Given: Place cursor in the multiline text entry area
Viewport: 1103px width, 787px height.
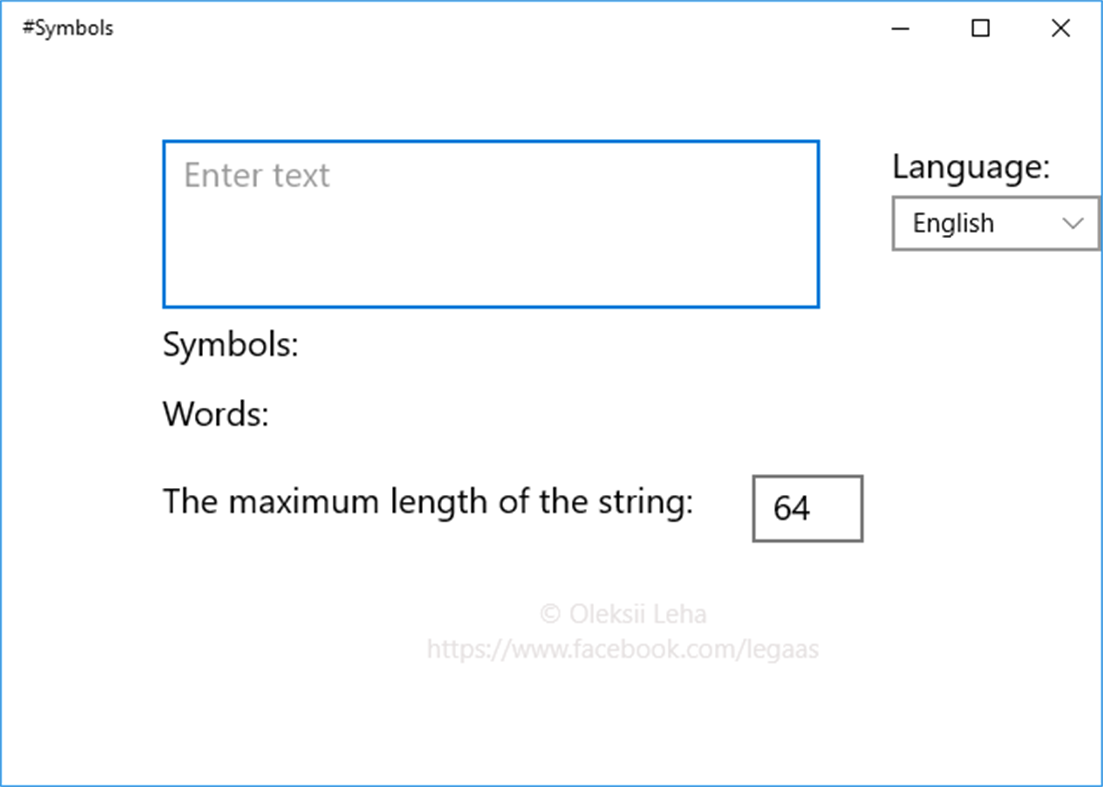Looking at the screenshot, I should 490,220.
